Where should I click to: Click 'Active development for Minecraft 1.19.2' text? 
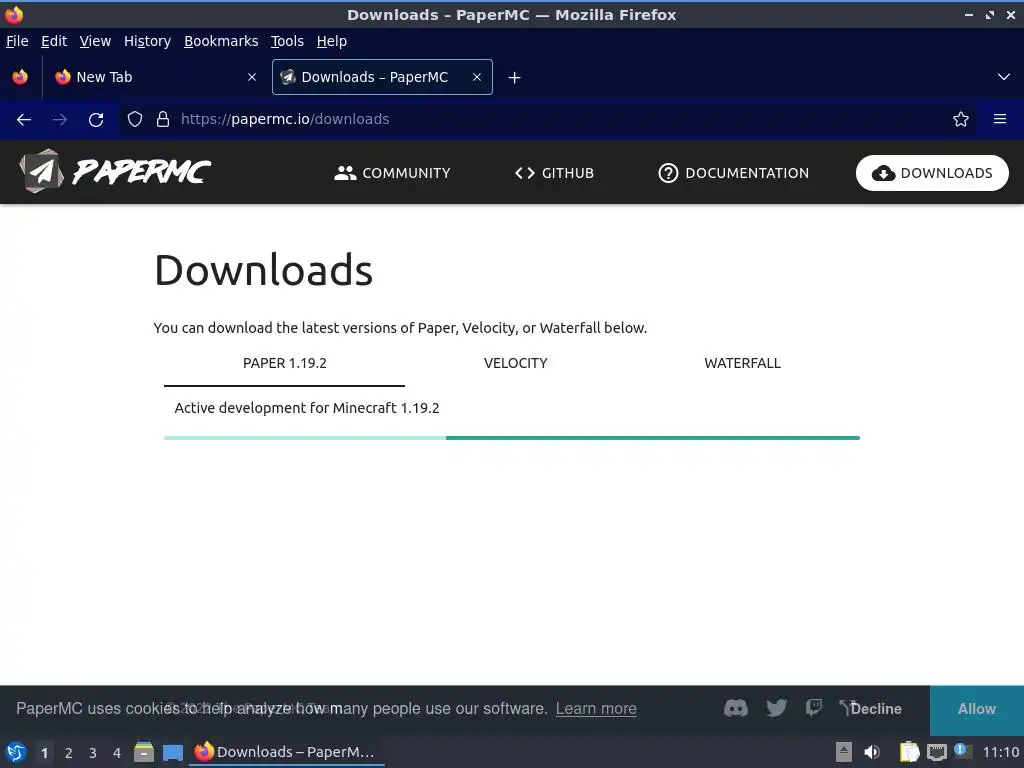coord(307,408)
